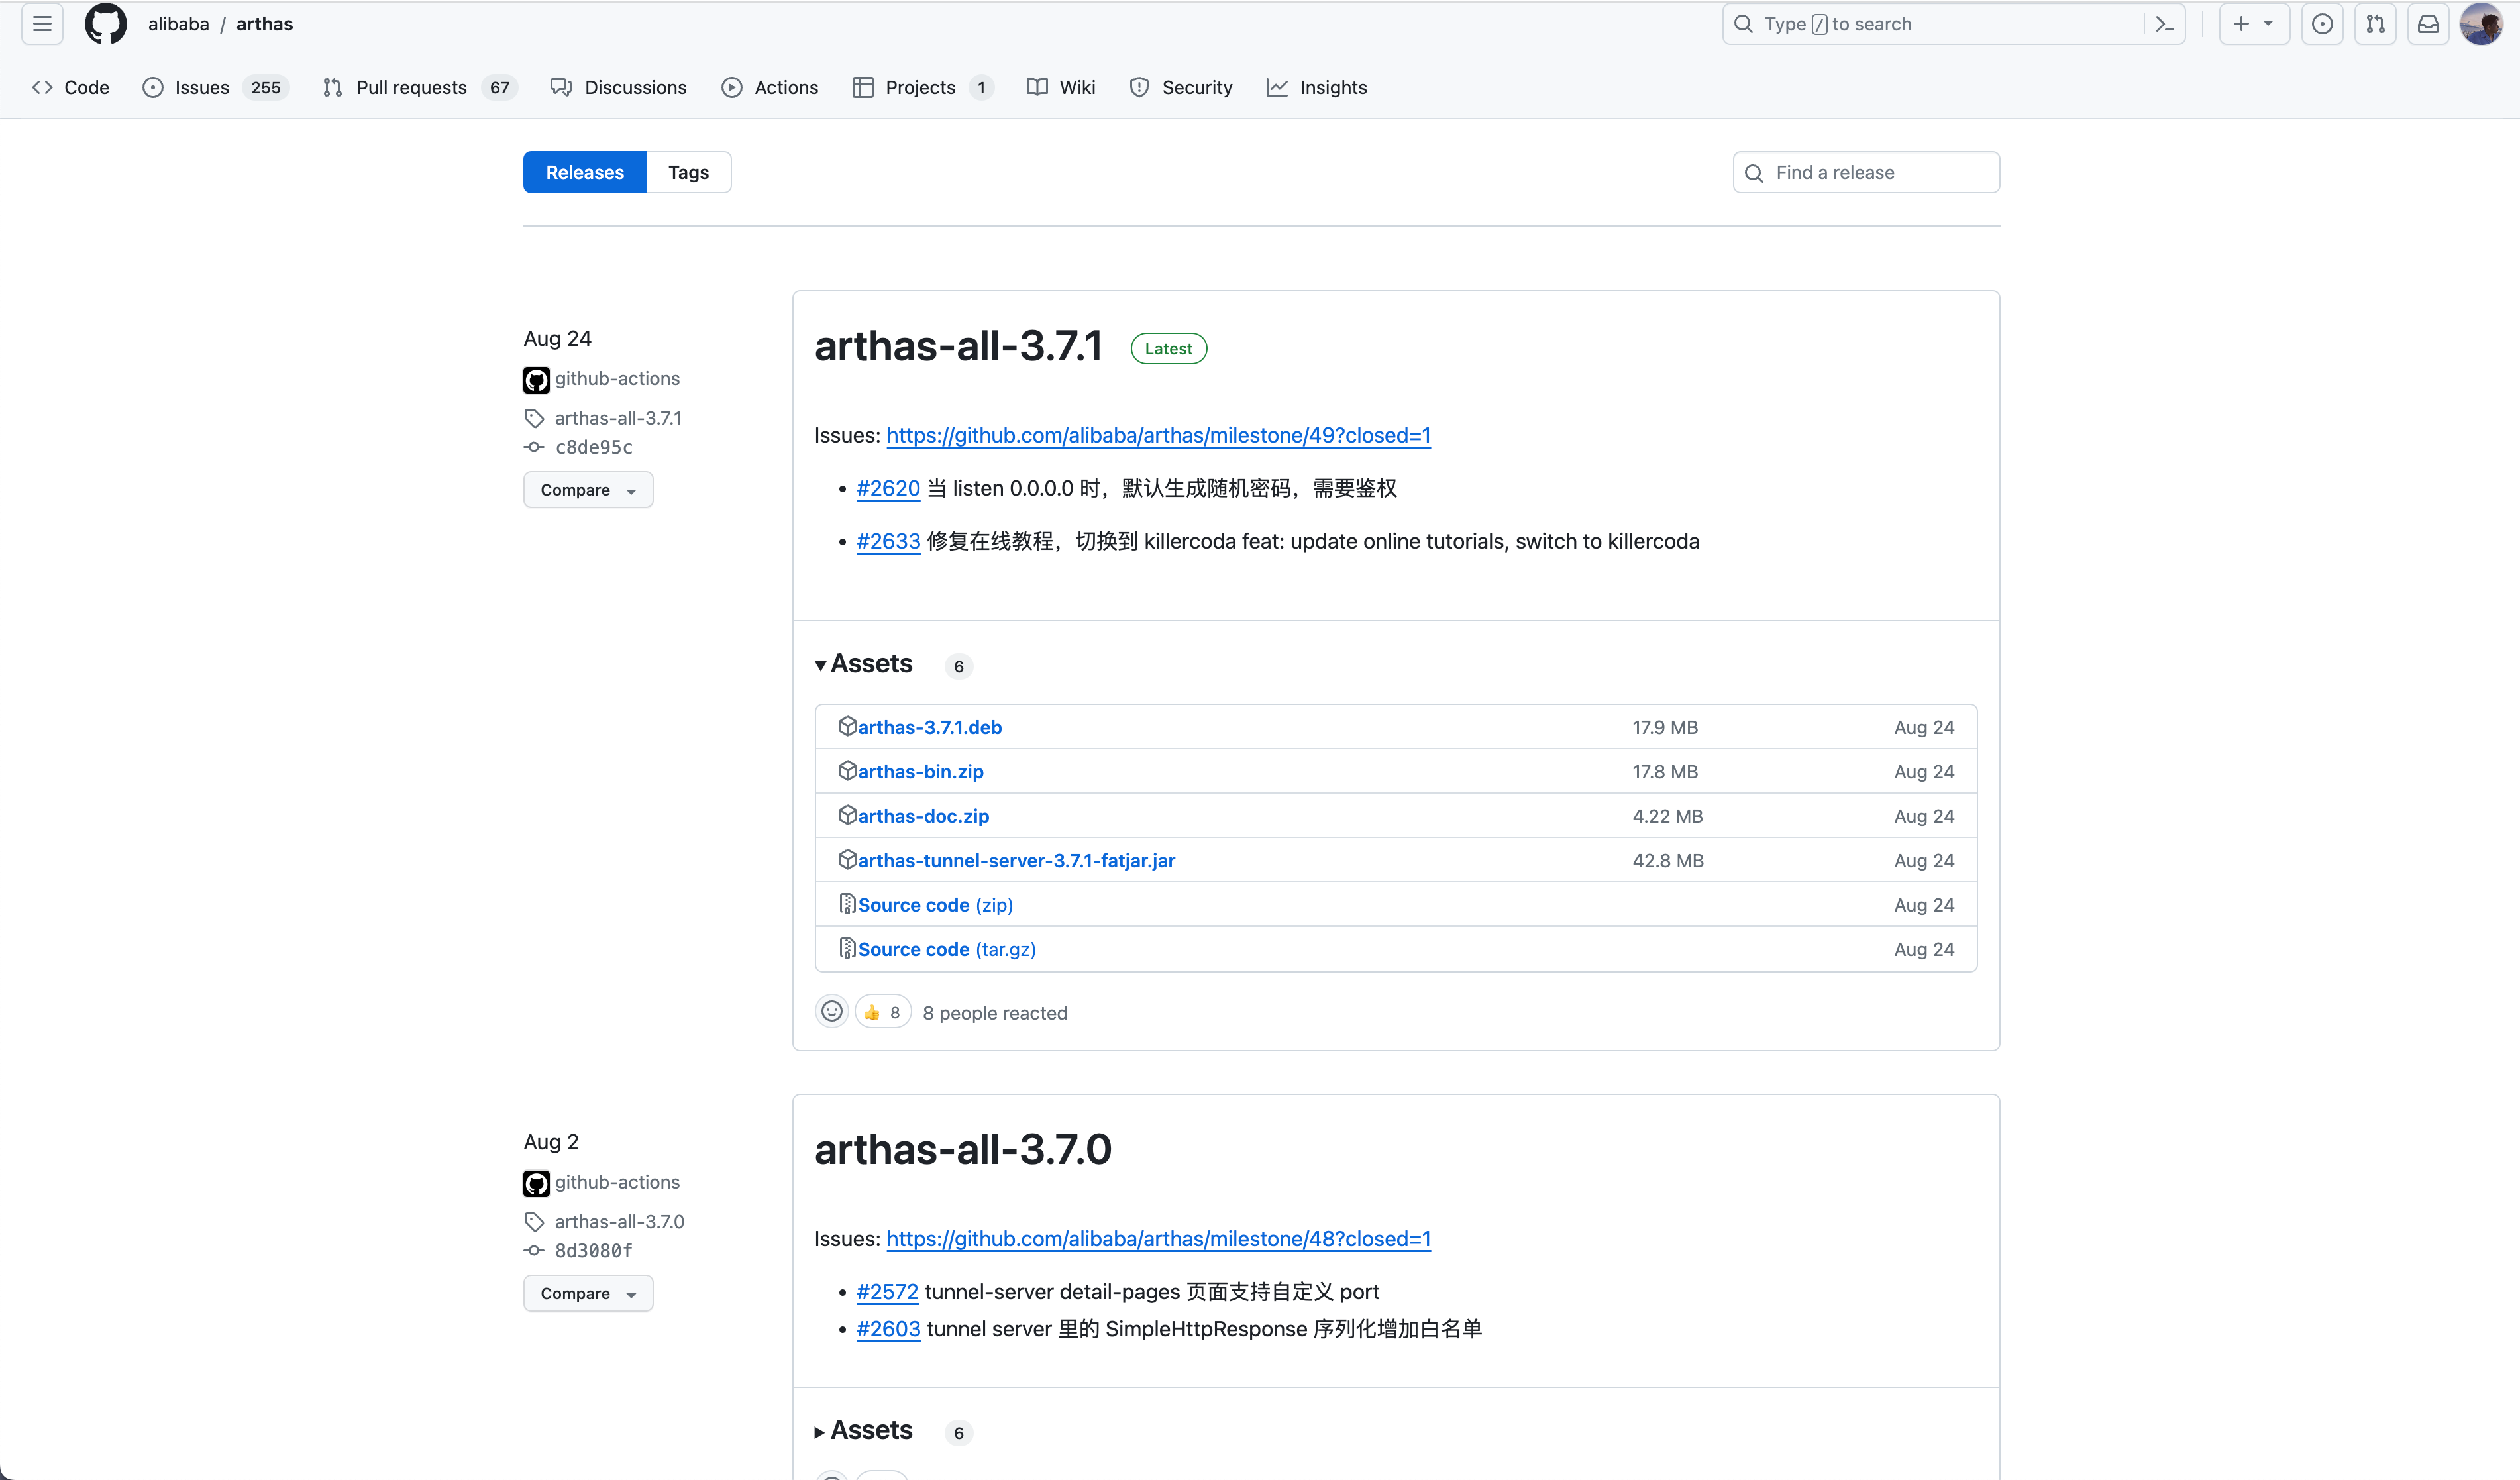Screen dimensions: 2520x1480
Task: Open the alibaba owner link
Action: [178, 24]
